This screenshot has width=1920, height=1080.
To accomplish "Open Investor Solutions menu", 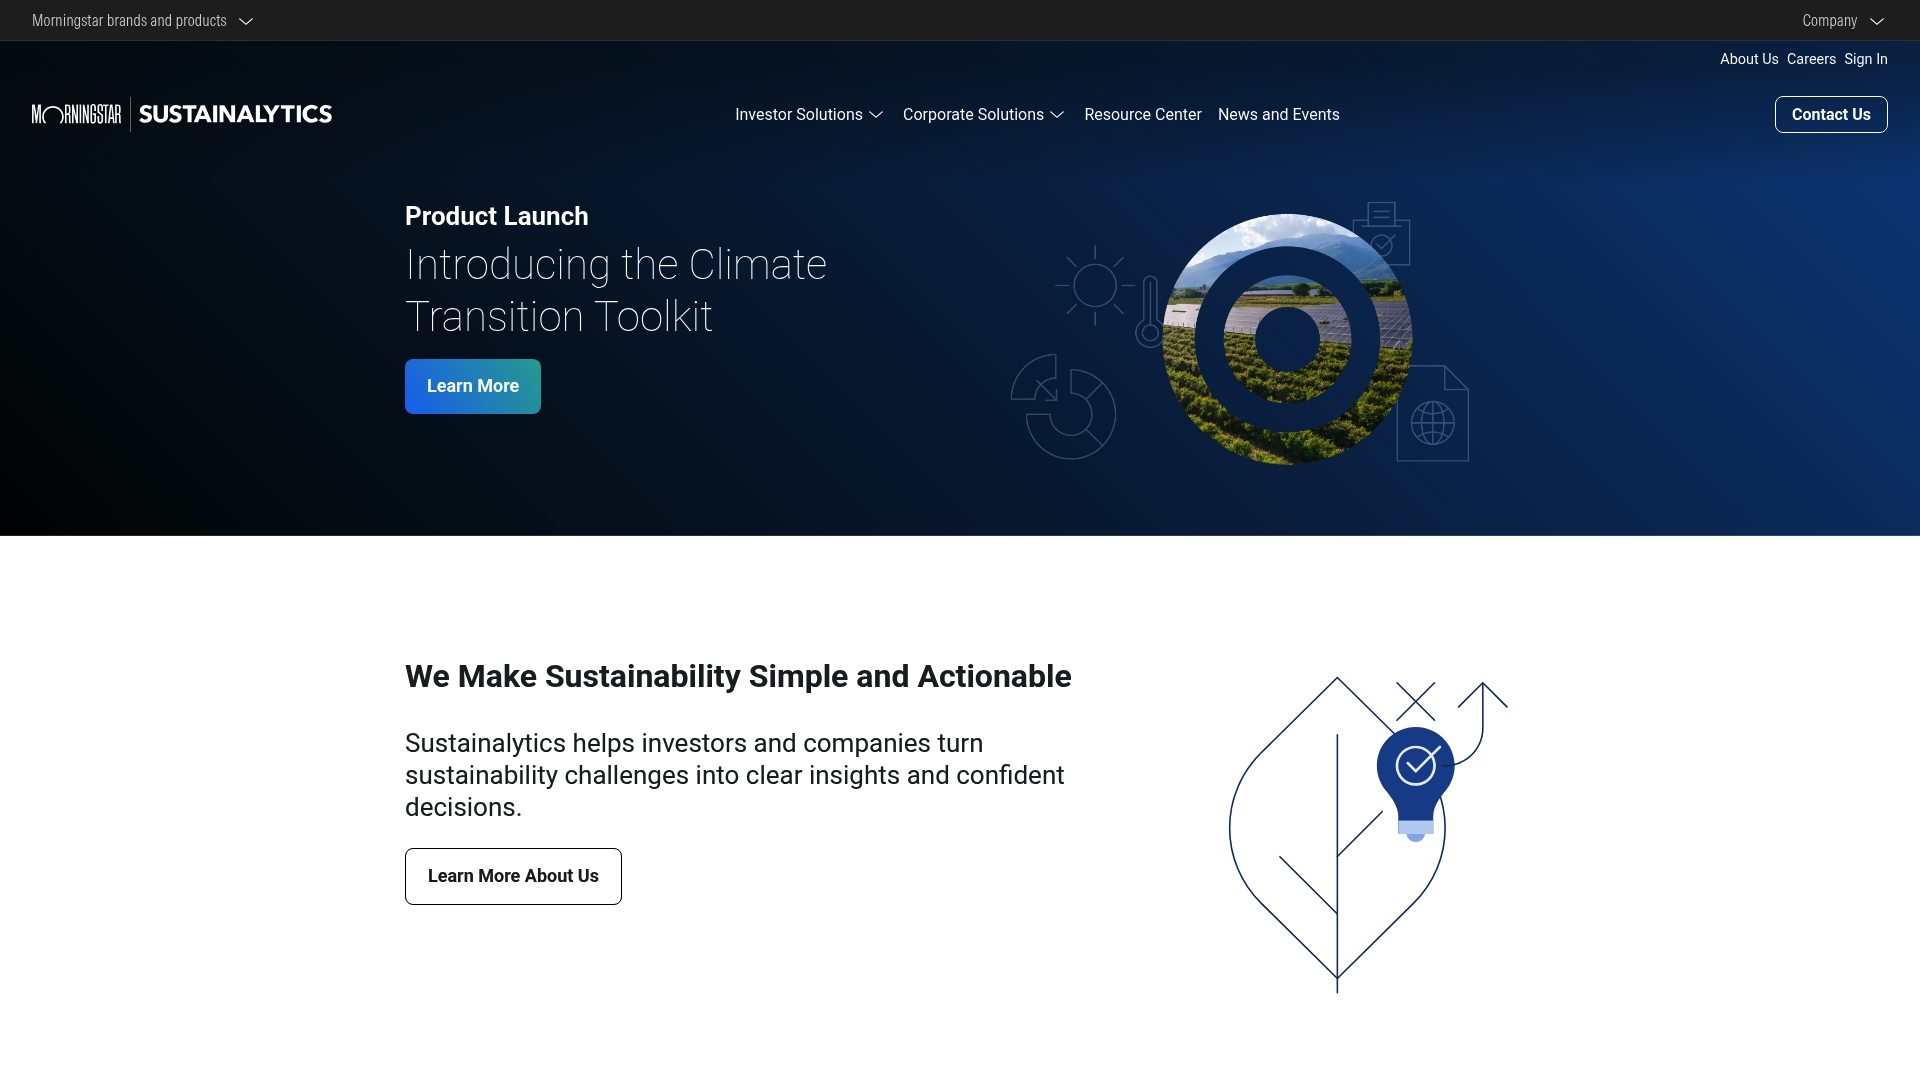I will (809, 114).
